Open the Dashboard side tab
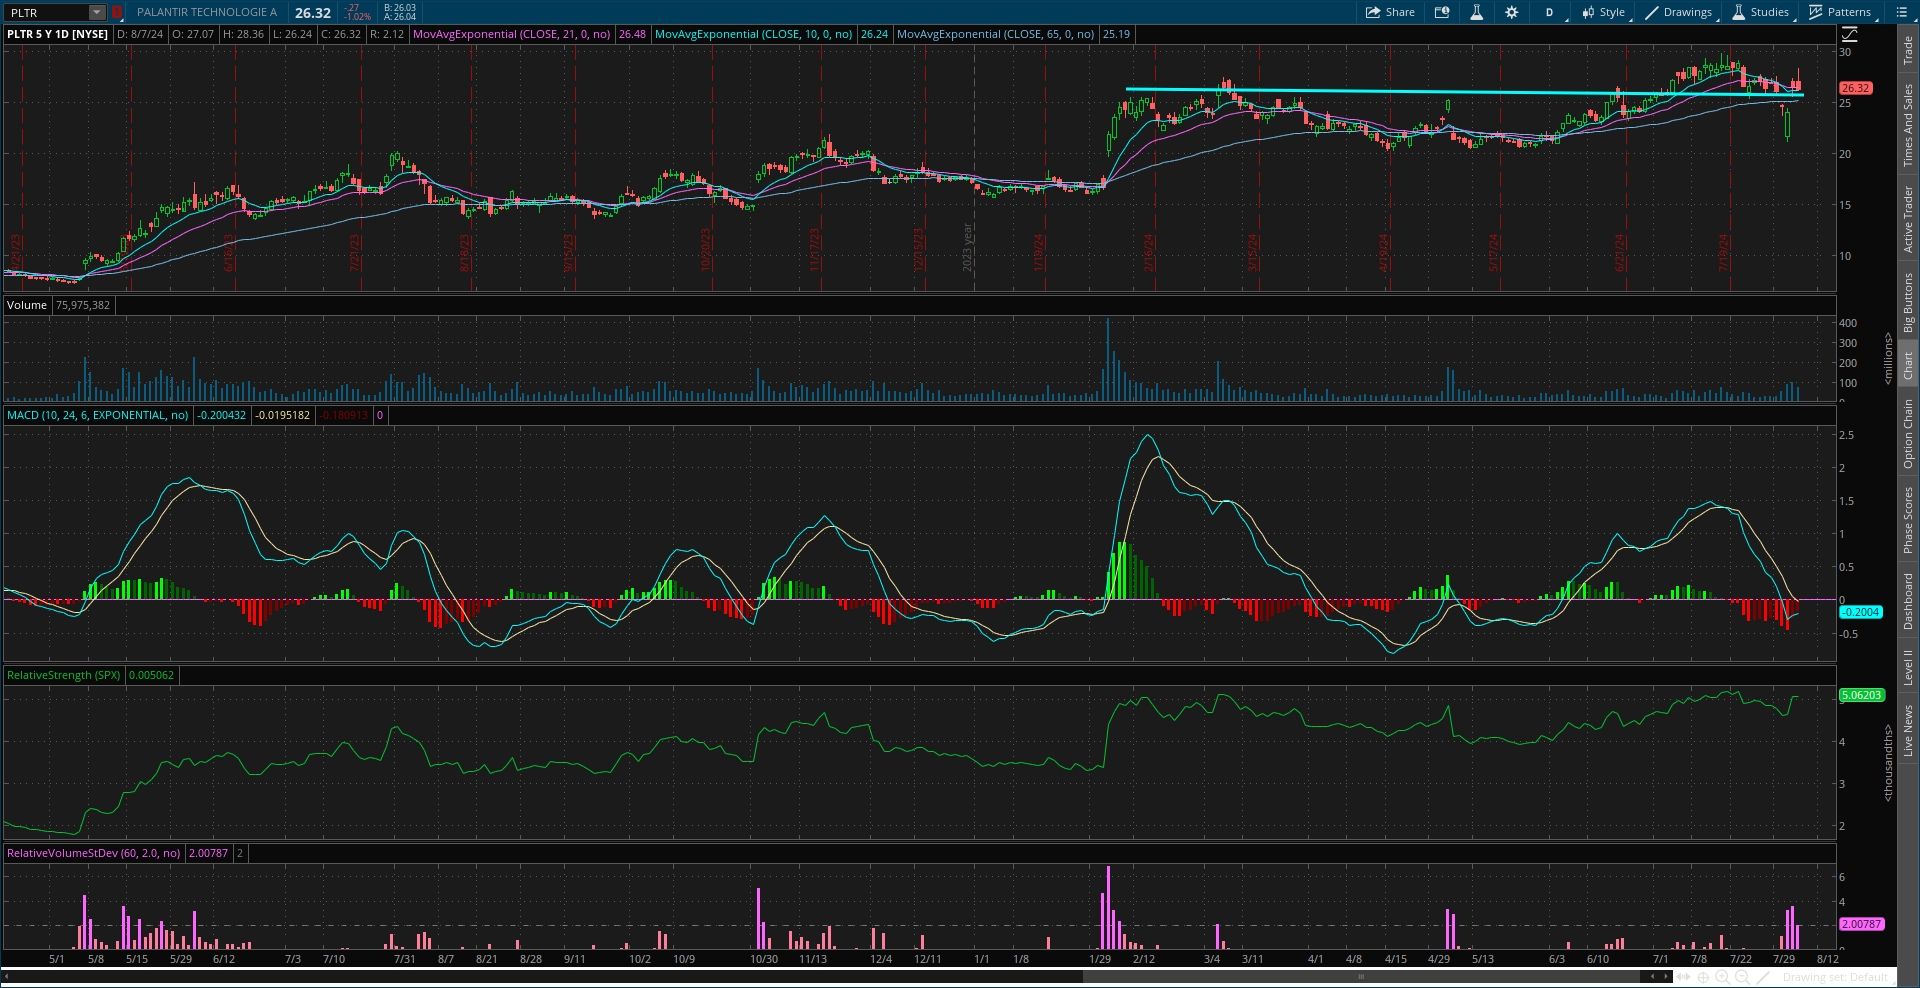 (x=1908, y=601)
